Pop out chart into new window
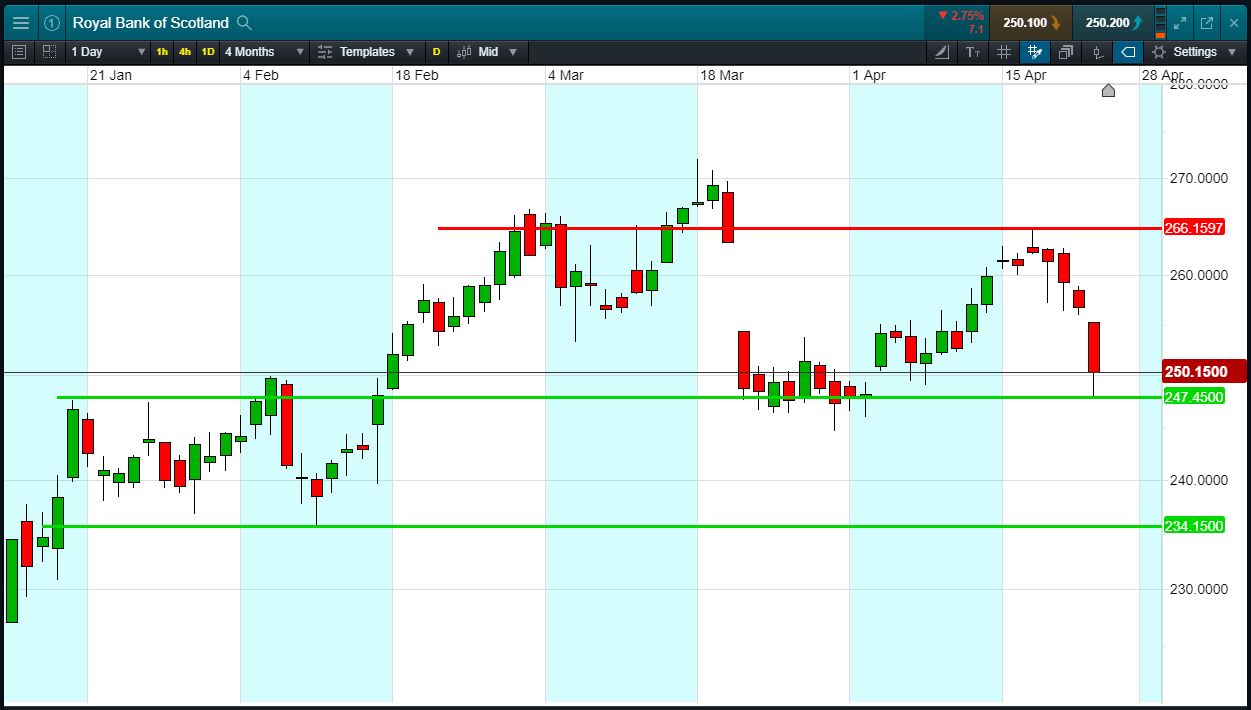 tap(1207, 22)
